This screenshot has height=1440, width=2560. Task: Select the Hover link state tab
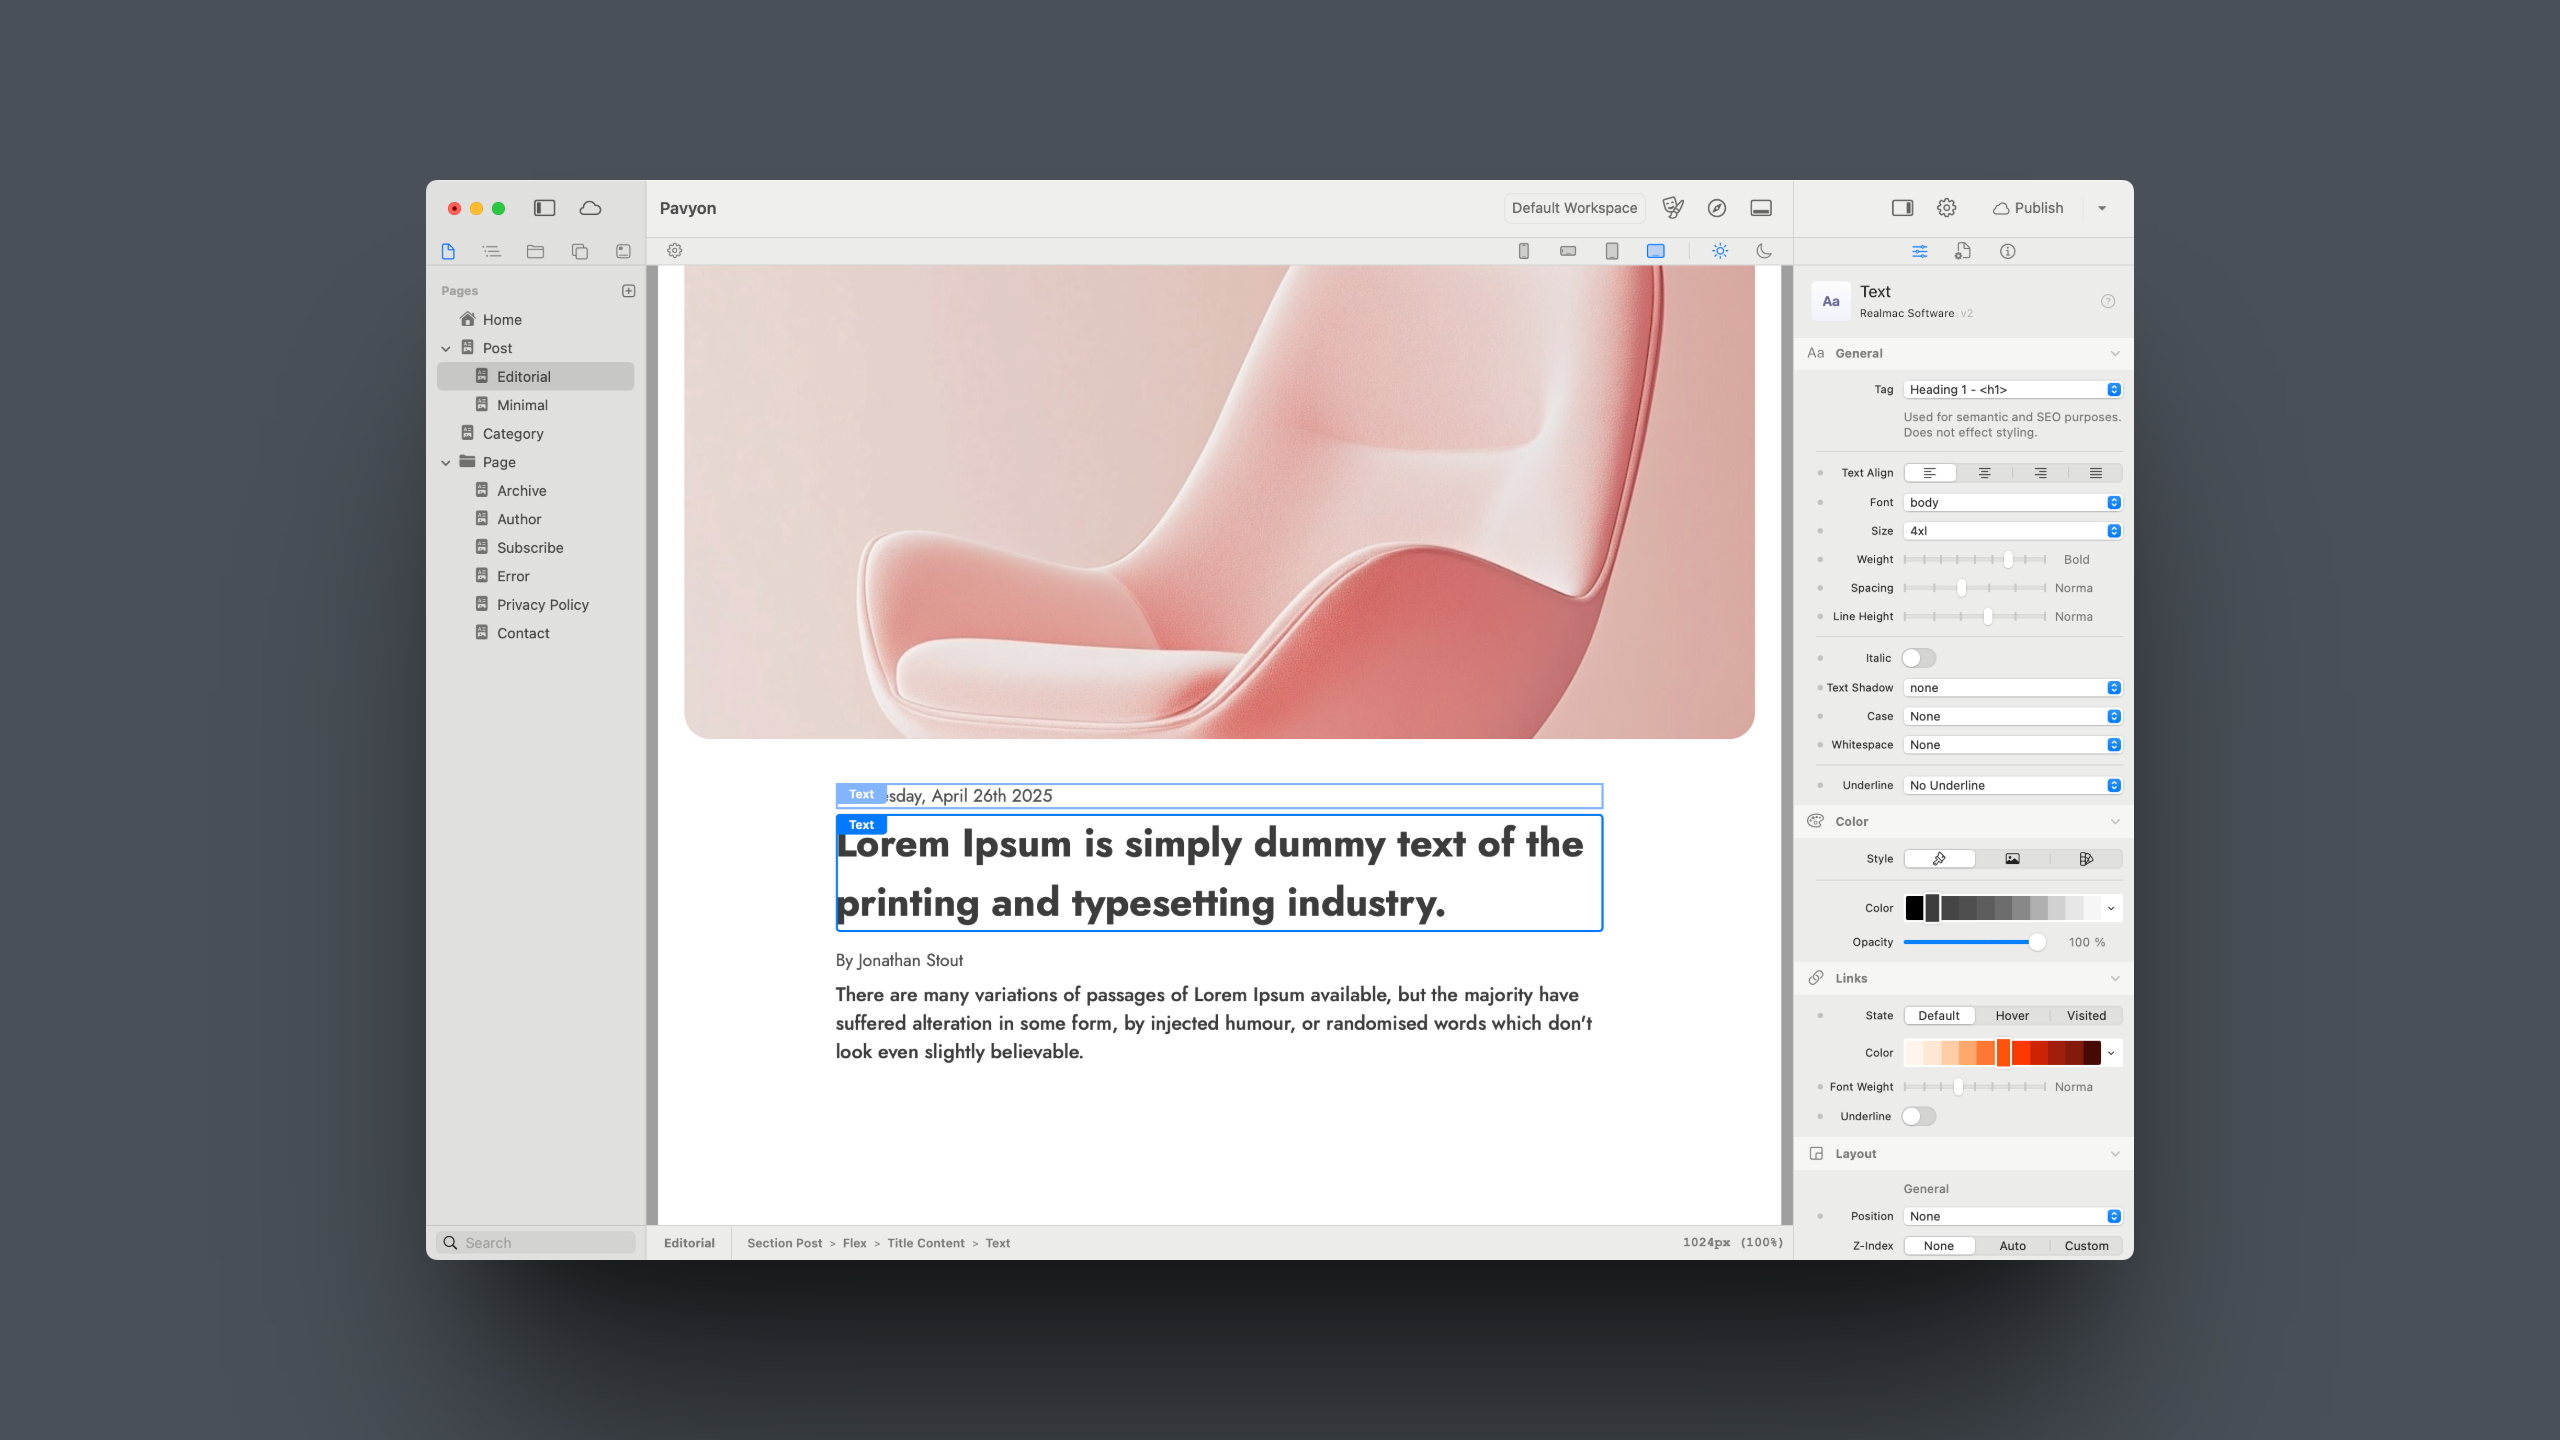coord(2012,1016)
